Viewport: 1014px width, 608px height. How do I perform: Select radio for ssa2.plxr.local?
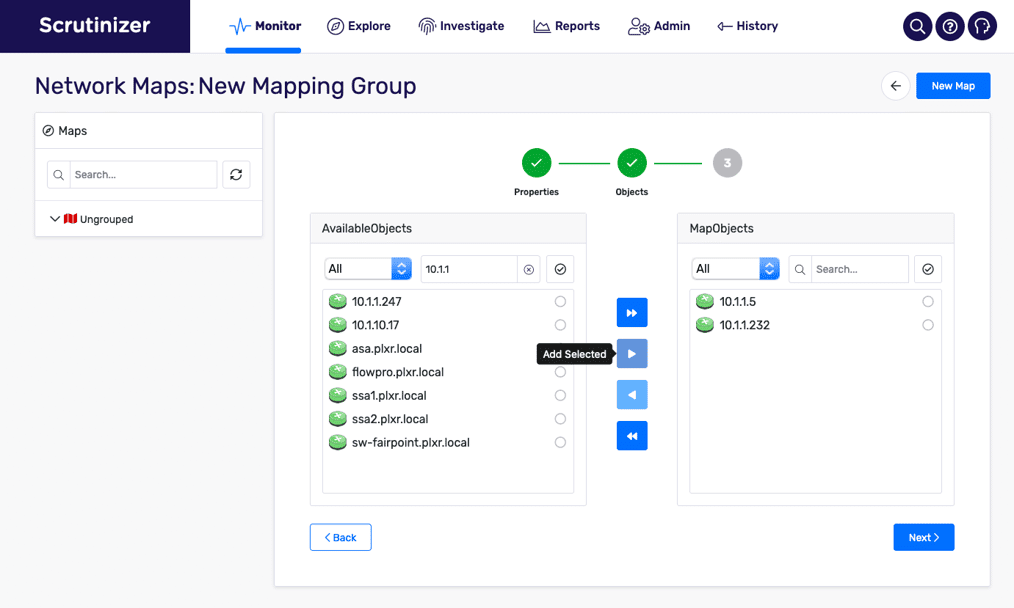pyautogui.click(x=560, y=418)
